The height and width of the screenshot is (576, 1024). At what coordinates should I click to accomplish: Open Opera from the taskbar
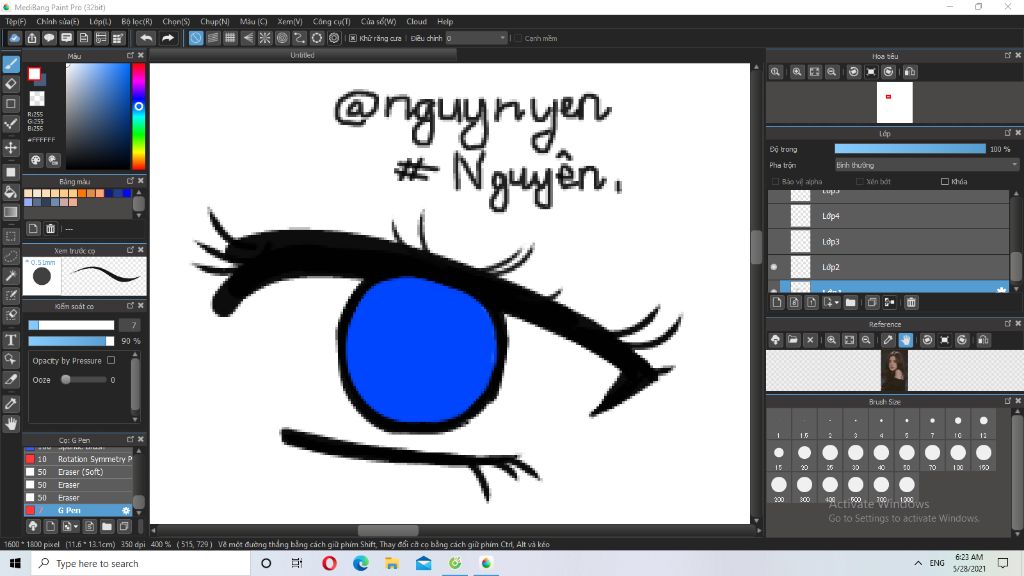click(329, 563)
